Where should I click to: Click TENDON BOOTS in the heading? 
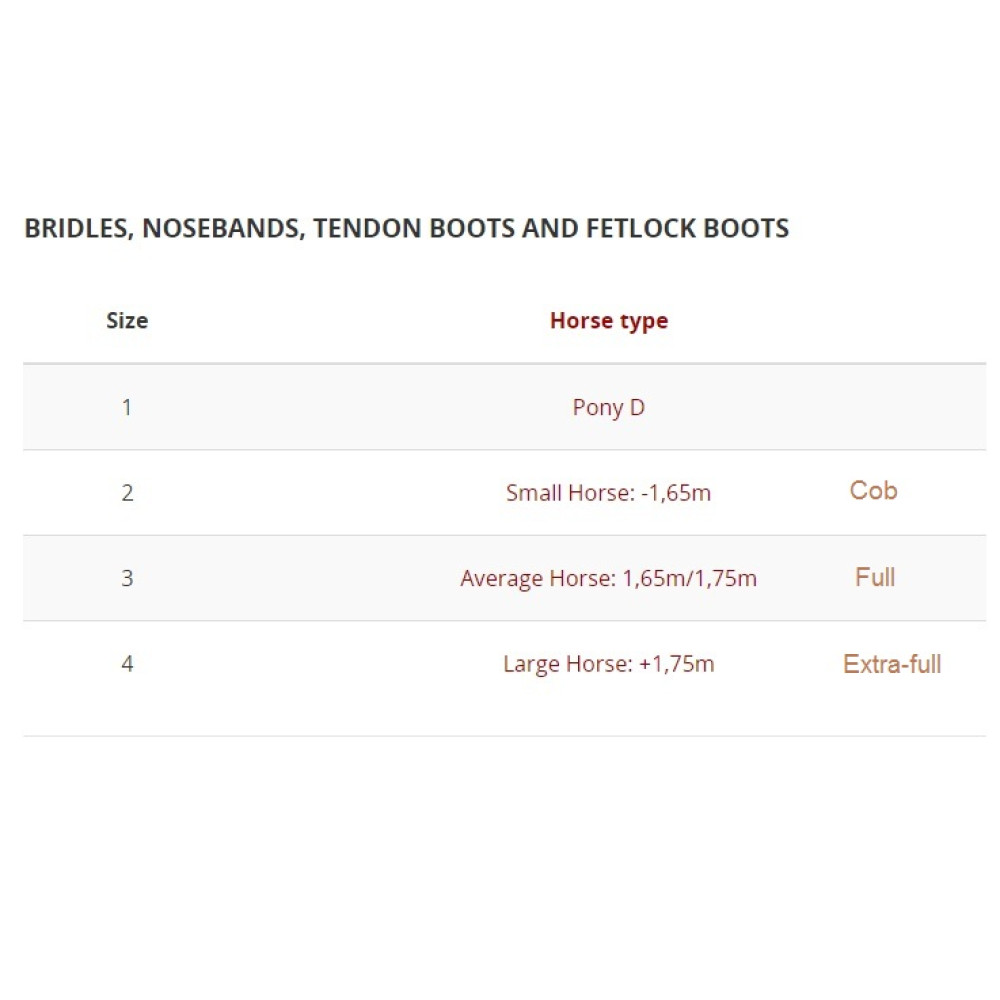tap(414, 228)
